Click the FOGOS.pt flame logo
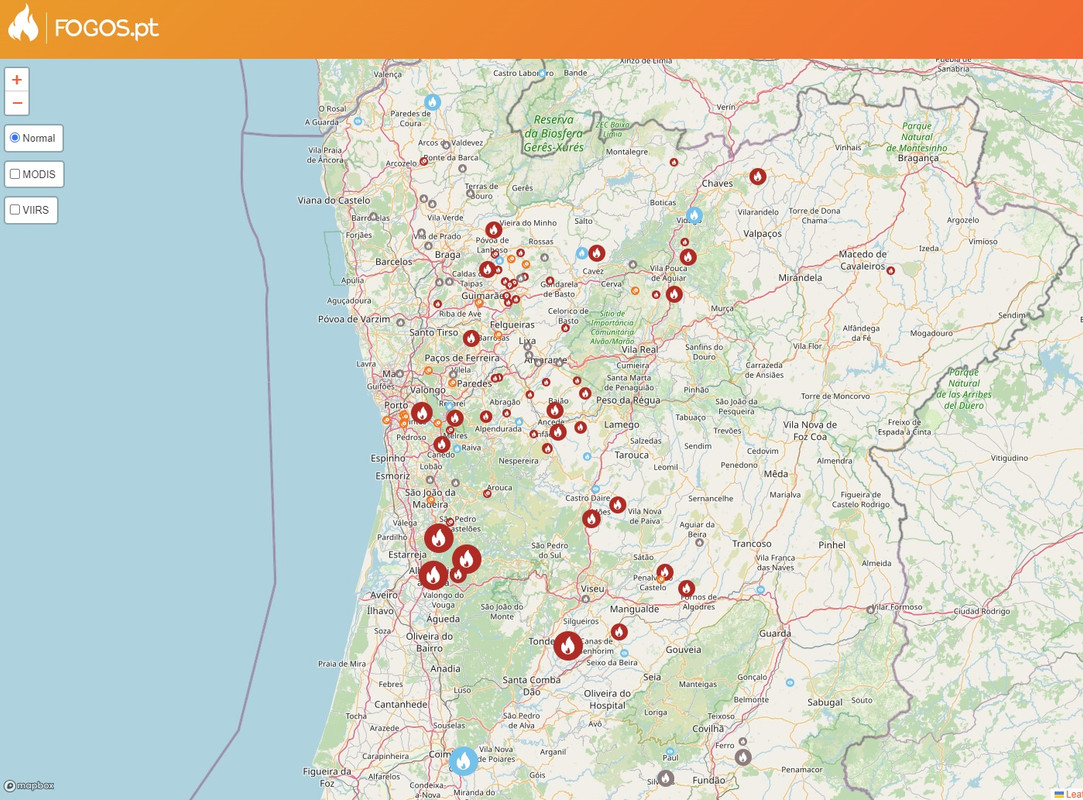The width and height of the screenshot is (1083, 800). tap(23, 24)
